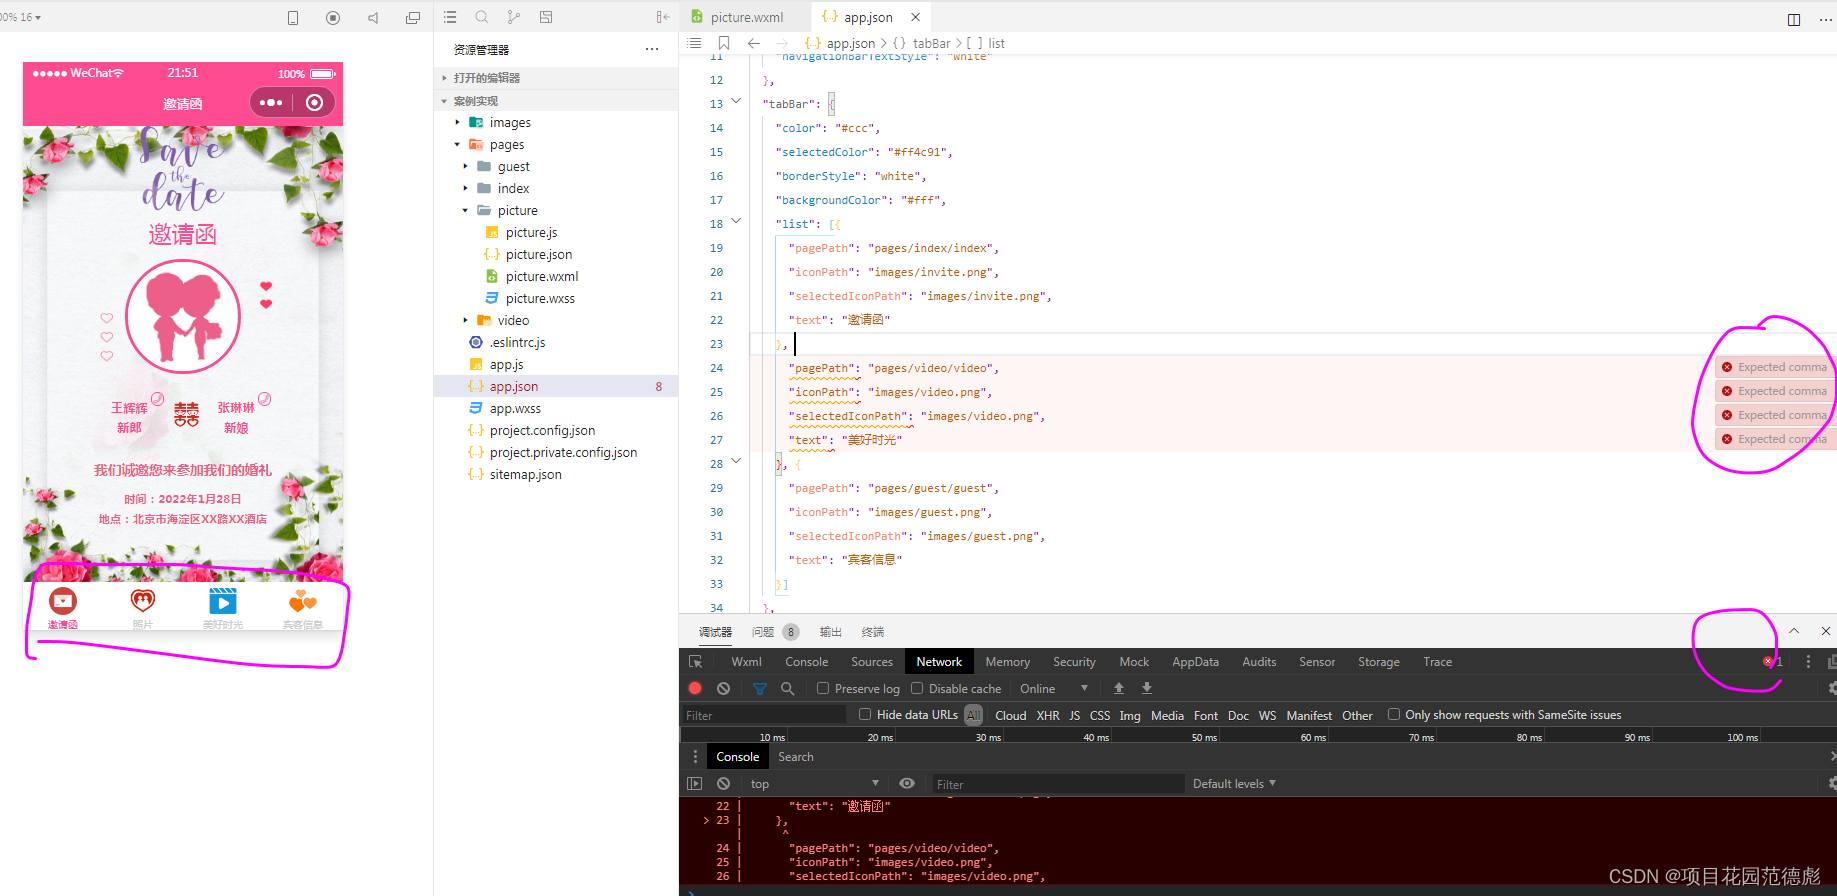
Task: Tap the 美好时光 video tab icon in simulator
Action: tap(223, 601)
